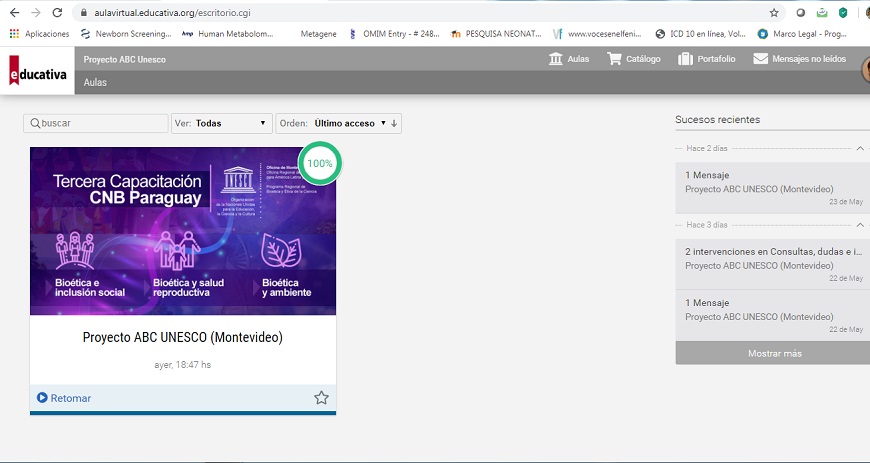
Task: Click the green shield extension icon
Action: [x=843, y=13]
